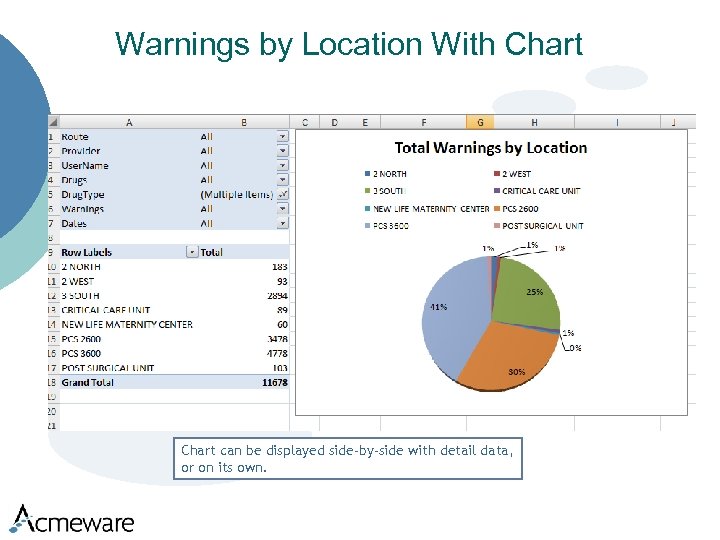Select the POST SURGICAL UNIT row label
Screen dimensions: 720x540
(x=129, y=368)
